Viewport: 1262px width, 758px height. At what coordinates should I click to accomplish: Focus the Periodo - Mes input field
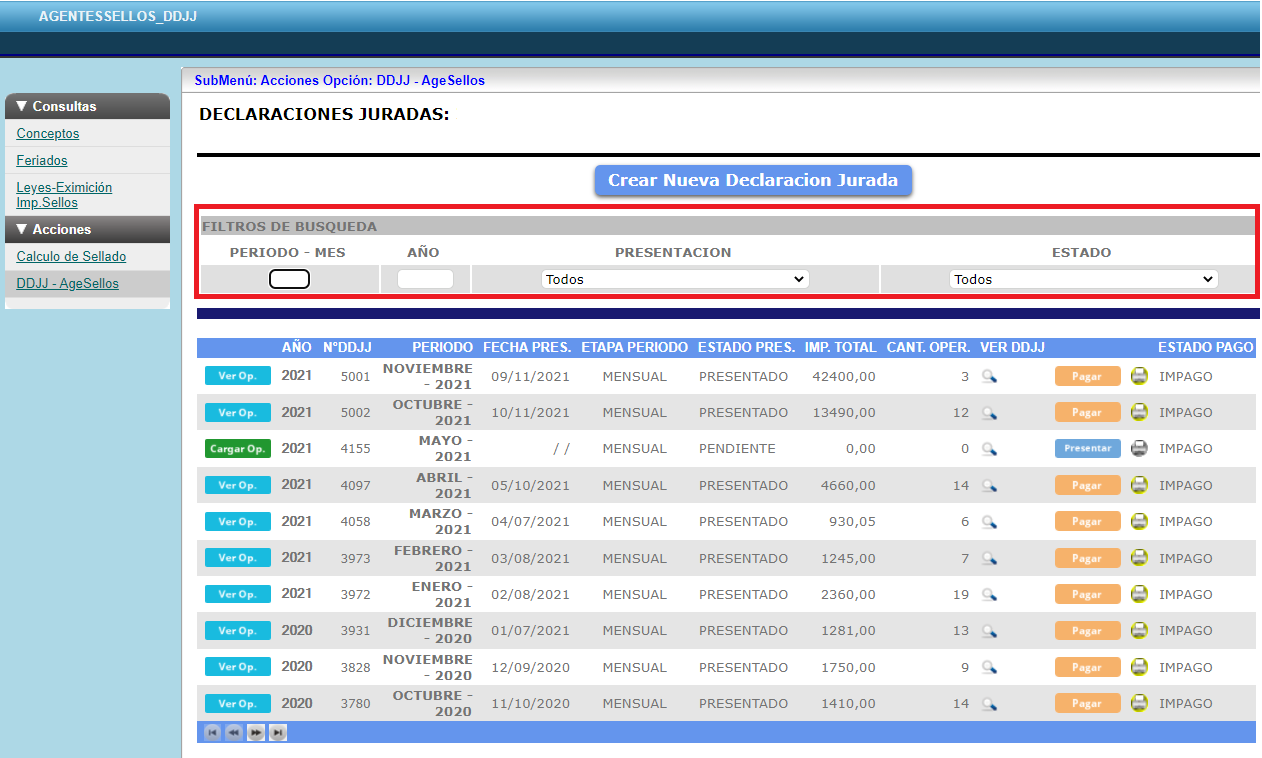pos(289,279)
